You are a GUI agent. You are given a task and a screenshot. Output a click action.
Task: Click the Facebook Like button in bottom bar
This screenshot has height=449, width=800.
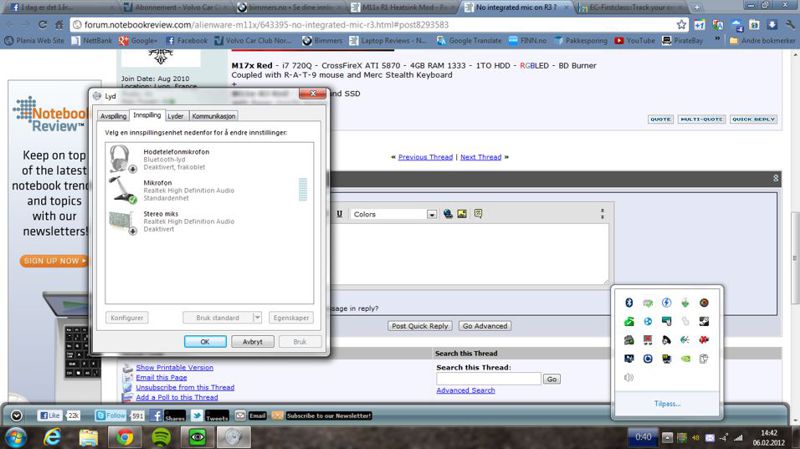(x=52, y=416)
